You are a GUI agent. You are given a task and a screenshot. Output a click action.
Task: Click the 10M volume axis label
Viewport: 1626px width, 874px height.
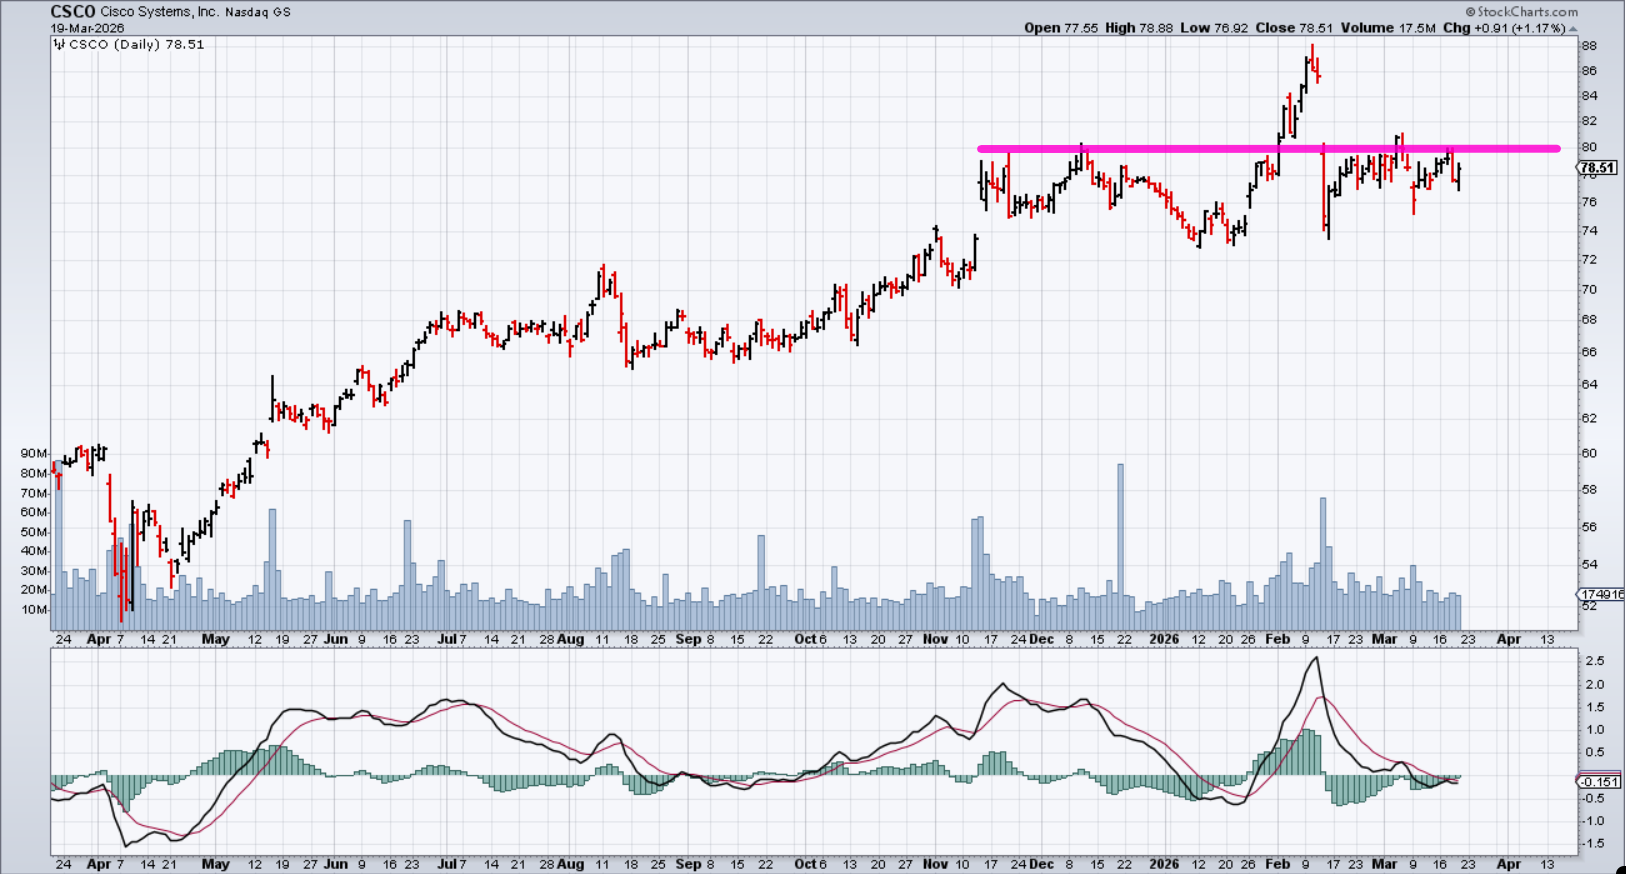pyautogui.click(x=34, y=609)
